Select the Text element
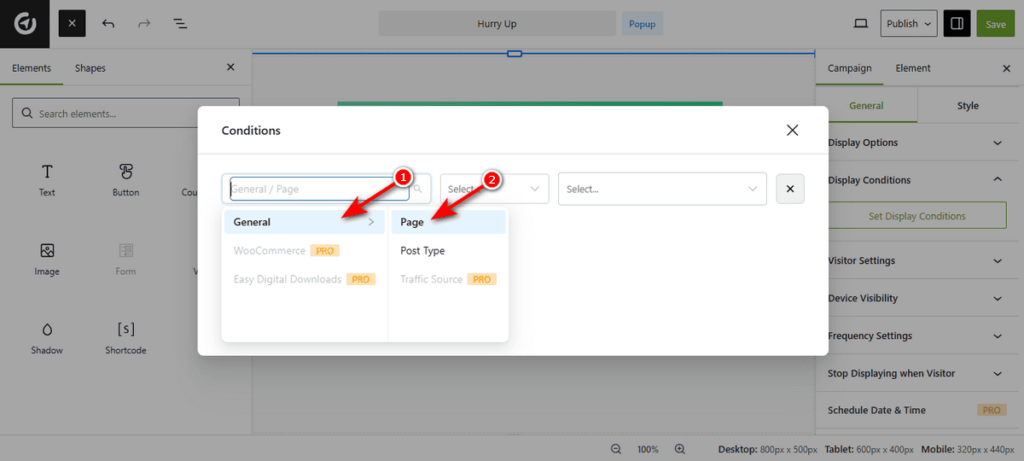The image size is (1024, 461). [47, 180]
